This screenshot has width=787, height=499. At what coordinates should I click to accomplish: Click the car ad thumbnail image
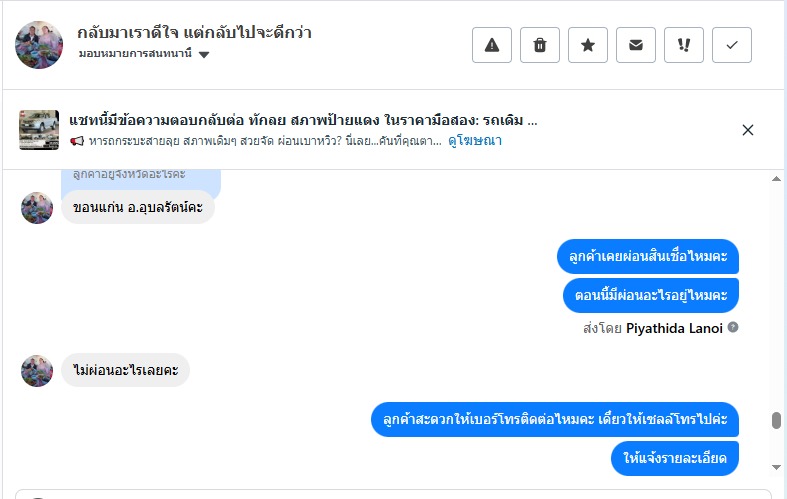[x=39, y=130]
